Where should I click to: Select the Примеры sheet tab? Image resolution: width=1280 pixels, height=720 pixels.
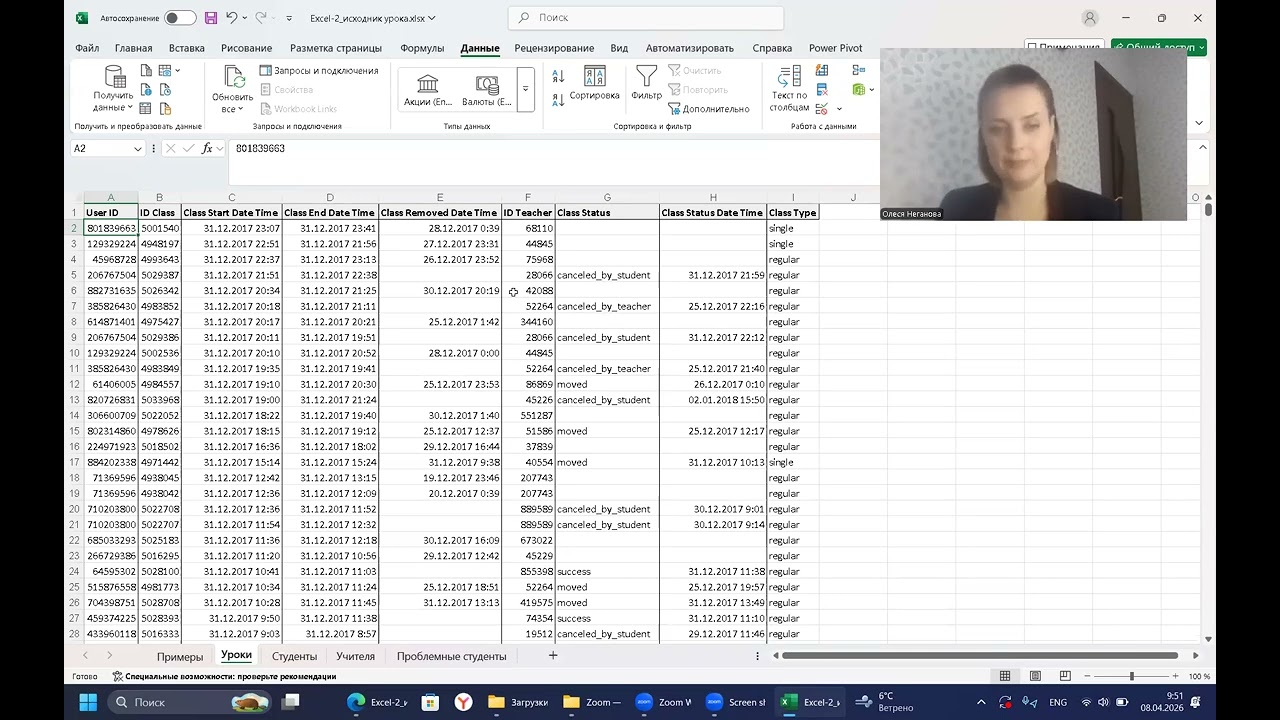[180, 657]
